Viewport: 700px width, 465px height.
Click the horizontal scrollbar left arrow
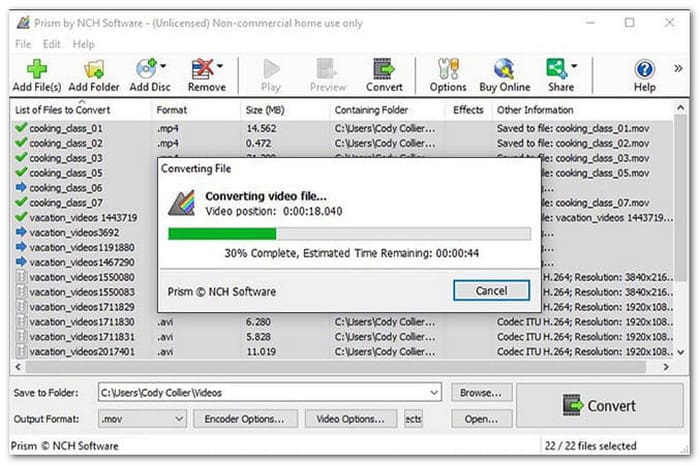pos(18,367)
